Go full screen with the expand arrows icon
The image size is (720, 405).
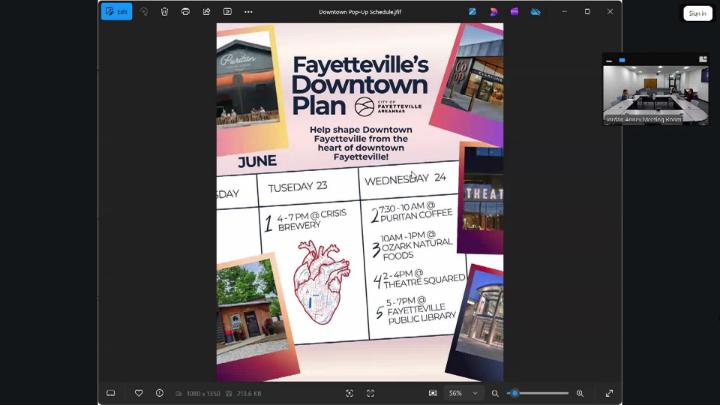click(x=609, y=393)
